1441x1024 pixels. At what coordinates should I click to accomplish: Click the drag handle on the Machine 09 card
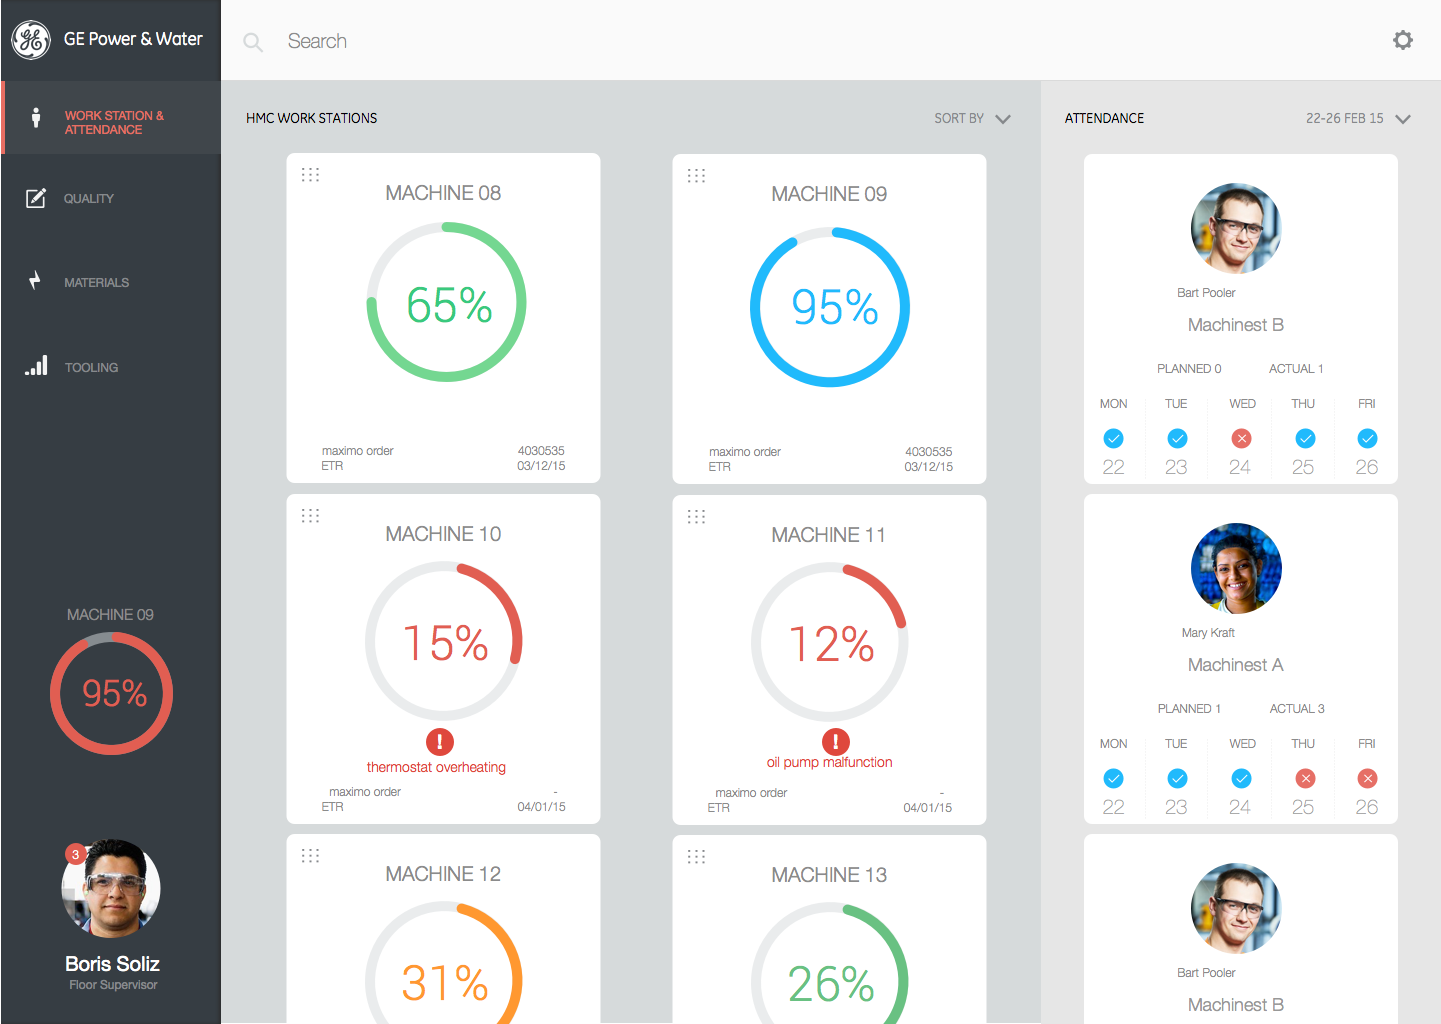697,176
